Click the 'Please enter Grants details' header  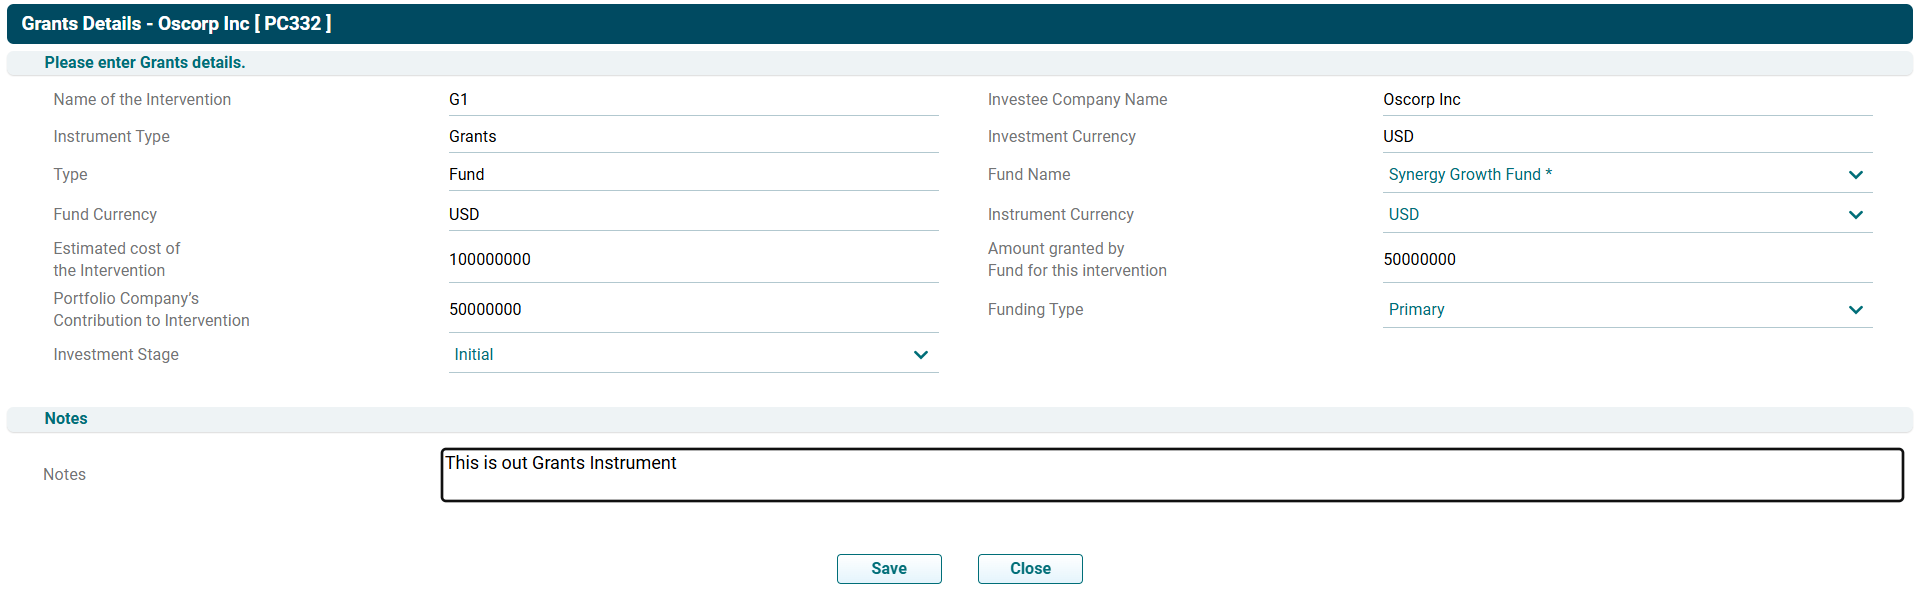[145, 63]
